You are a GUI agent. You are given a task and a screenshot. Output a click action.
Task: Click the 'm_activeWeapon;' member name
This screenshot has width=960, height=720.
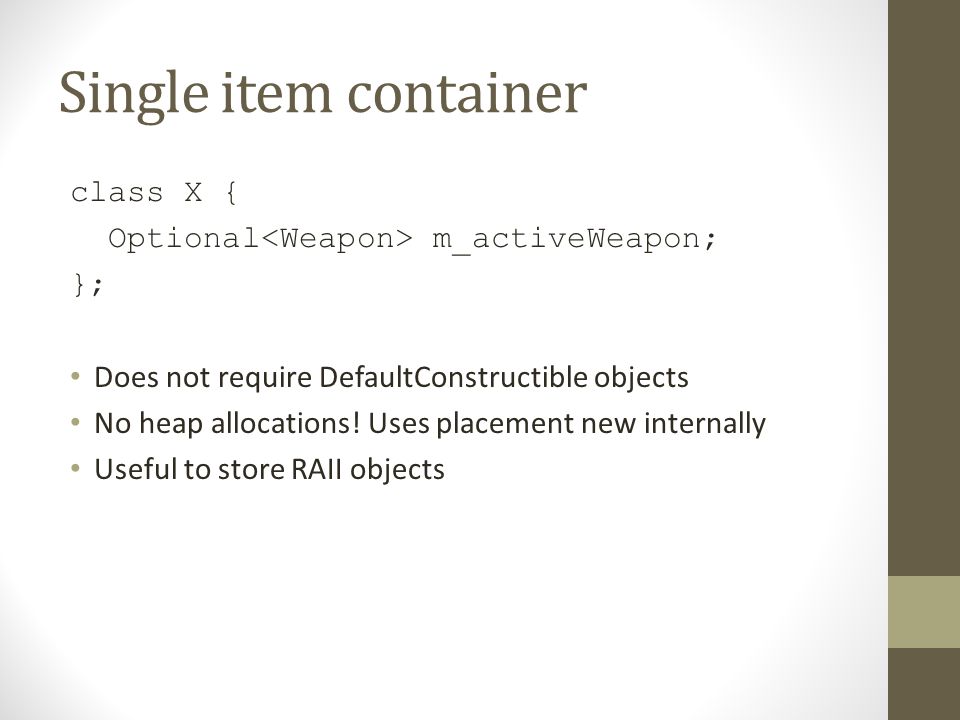[x=574, y=239]
